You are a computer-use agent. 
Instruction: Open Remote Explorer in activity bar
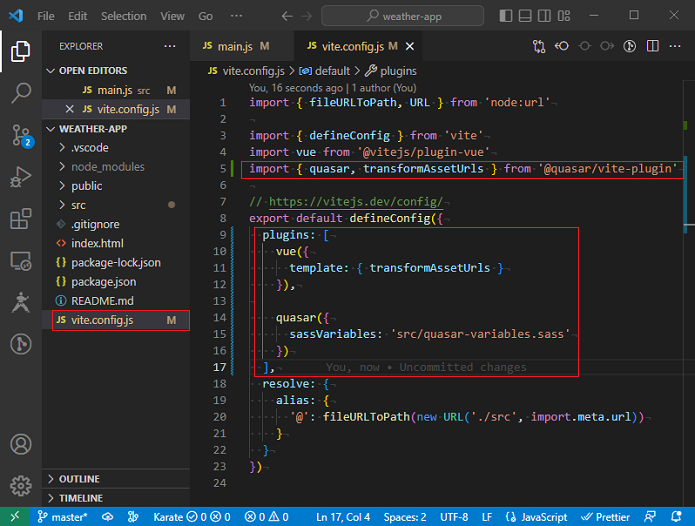pos(20,261)
